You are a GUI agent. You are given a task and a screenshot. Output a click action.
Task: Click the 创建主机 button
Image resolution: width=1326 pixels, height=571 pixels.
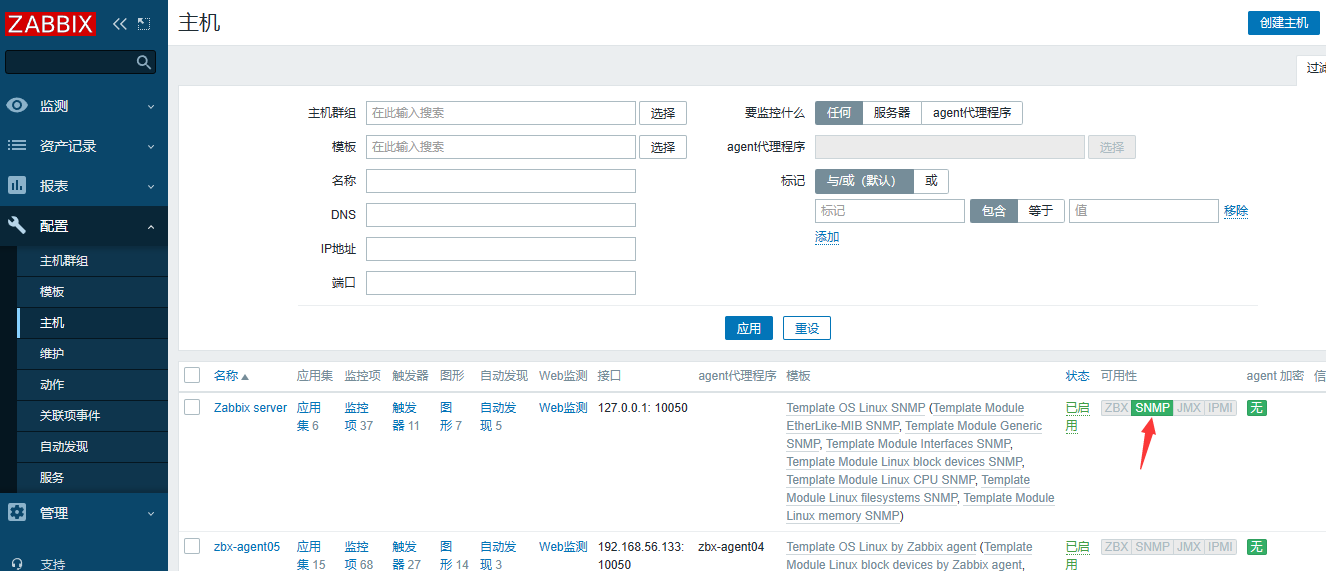pyautogui.click(x=1284, y=23)
